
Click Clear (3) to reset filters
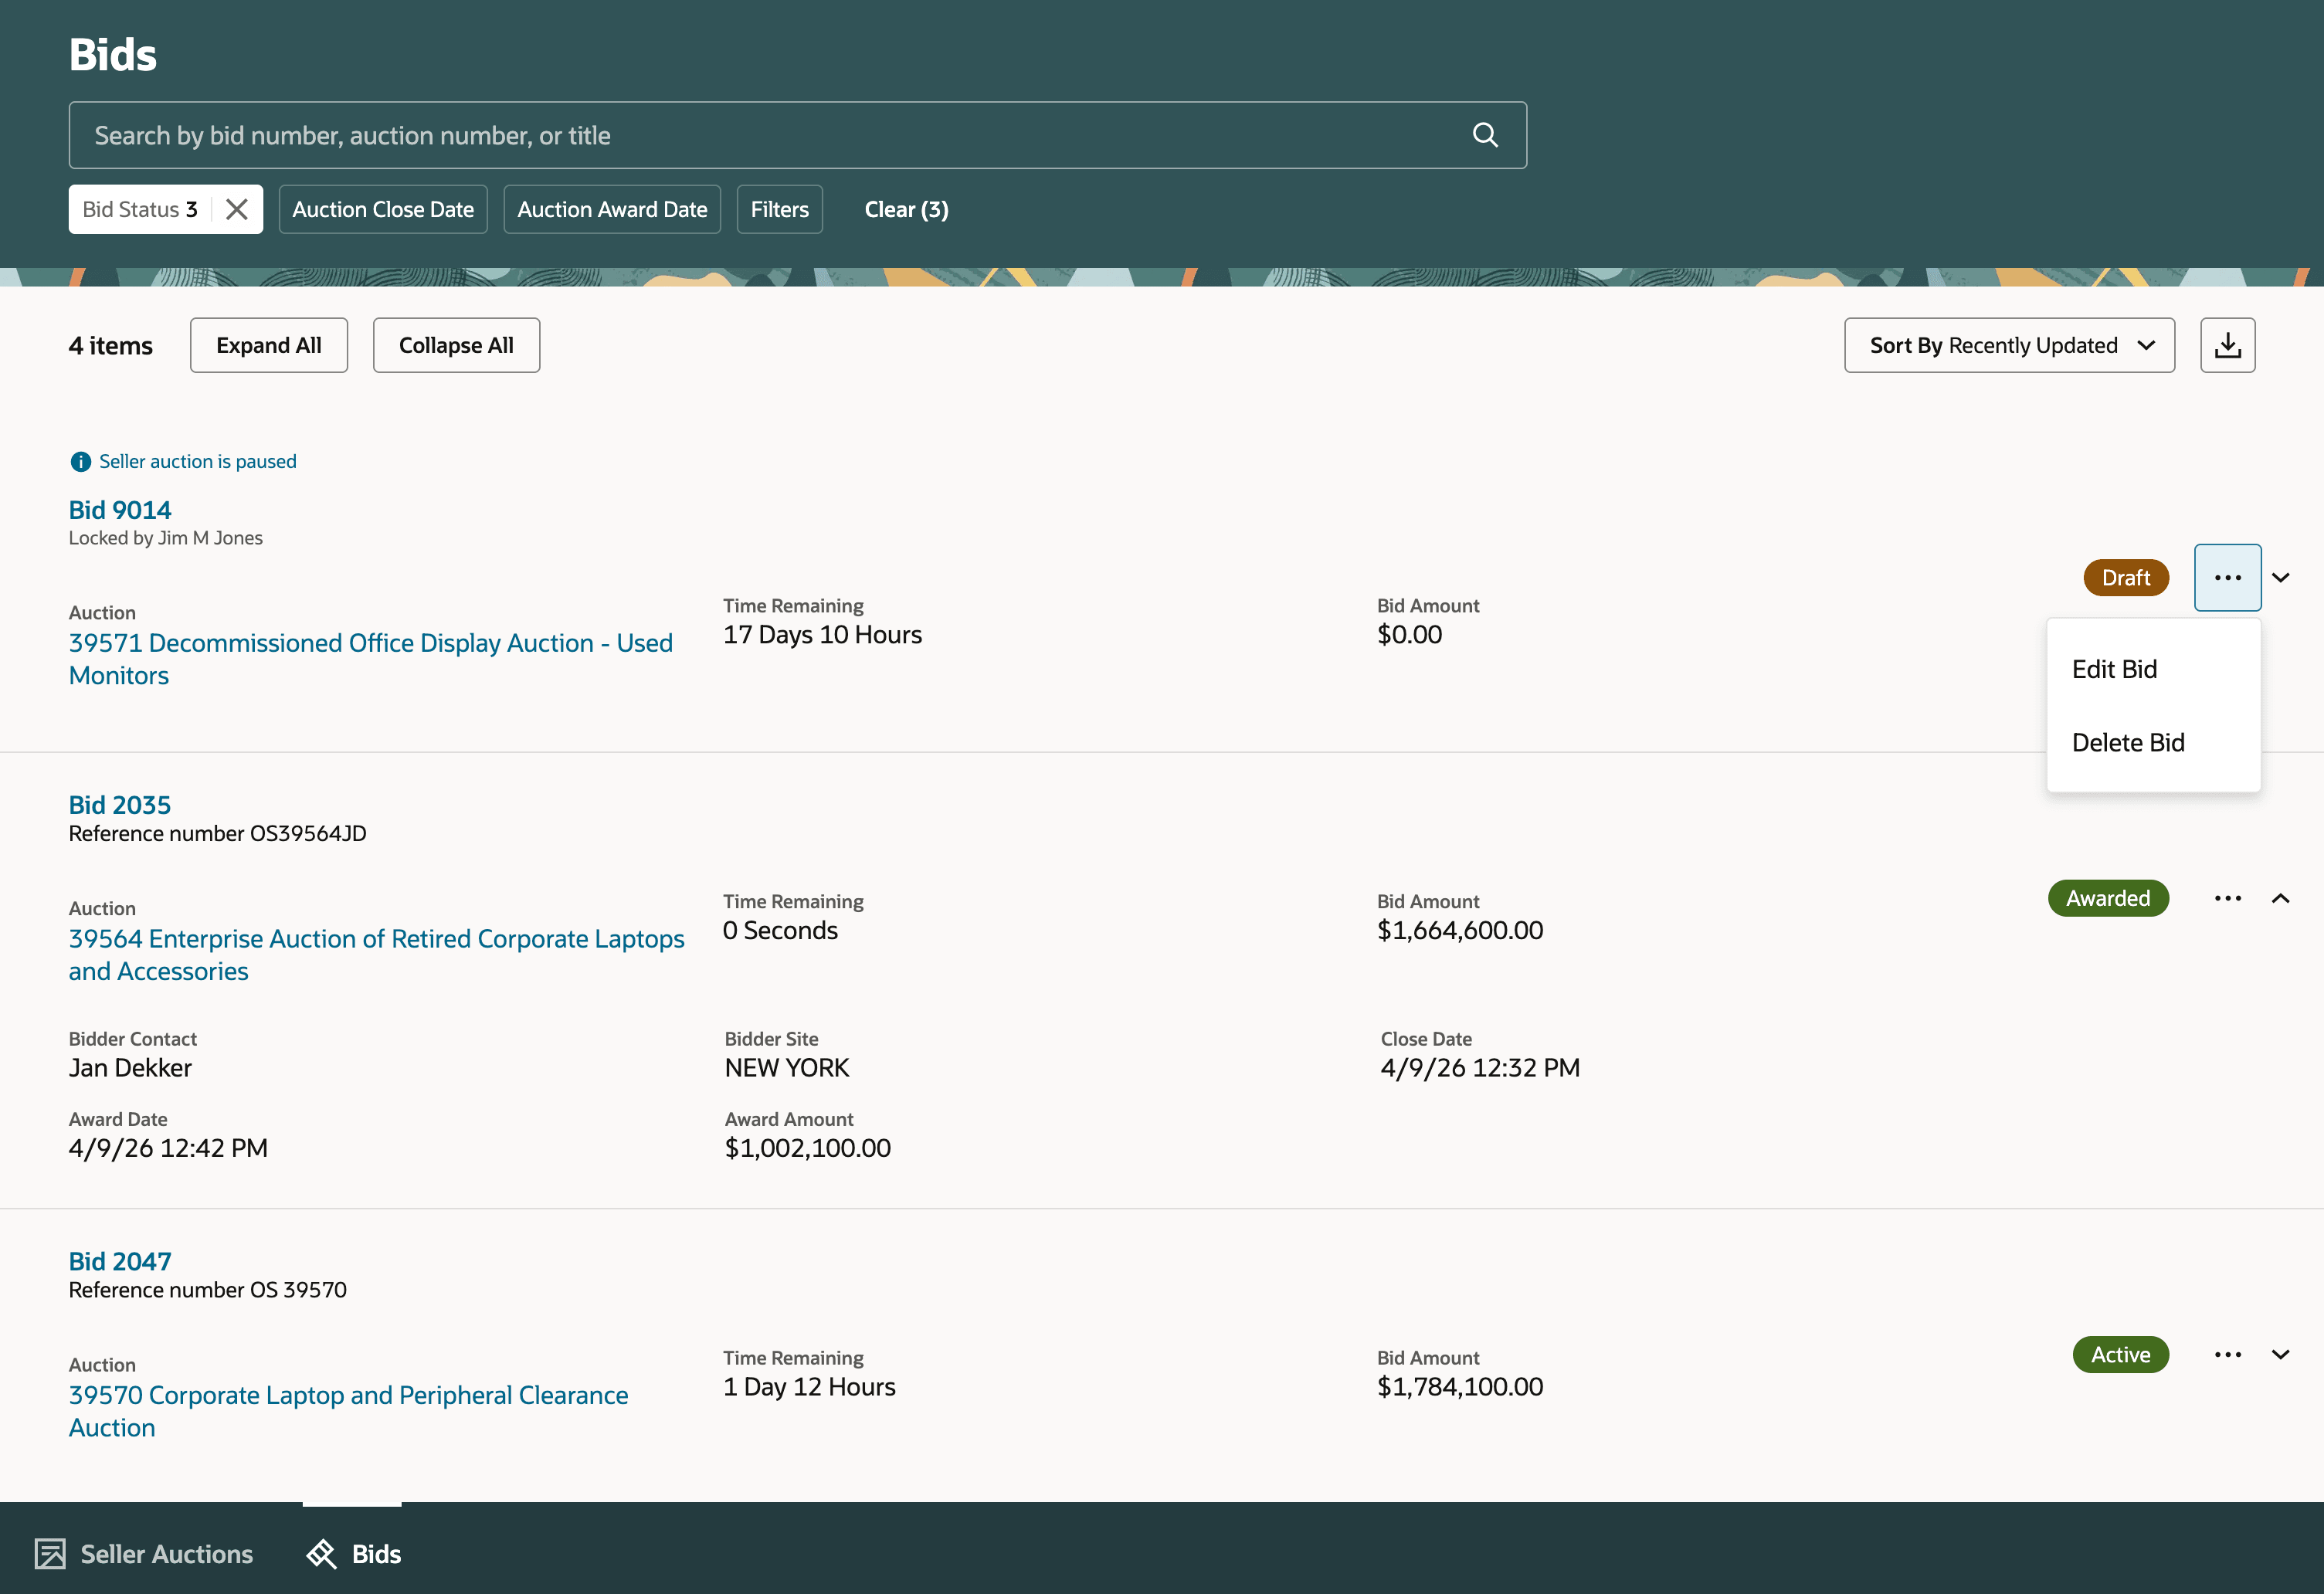(906, 209)
